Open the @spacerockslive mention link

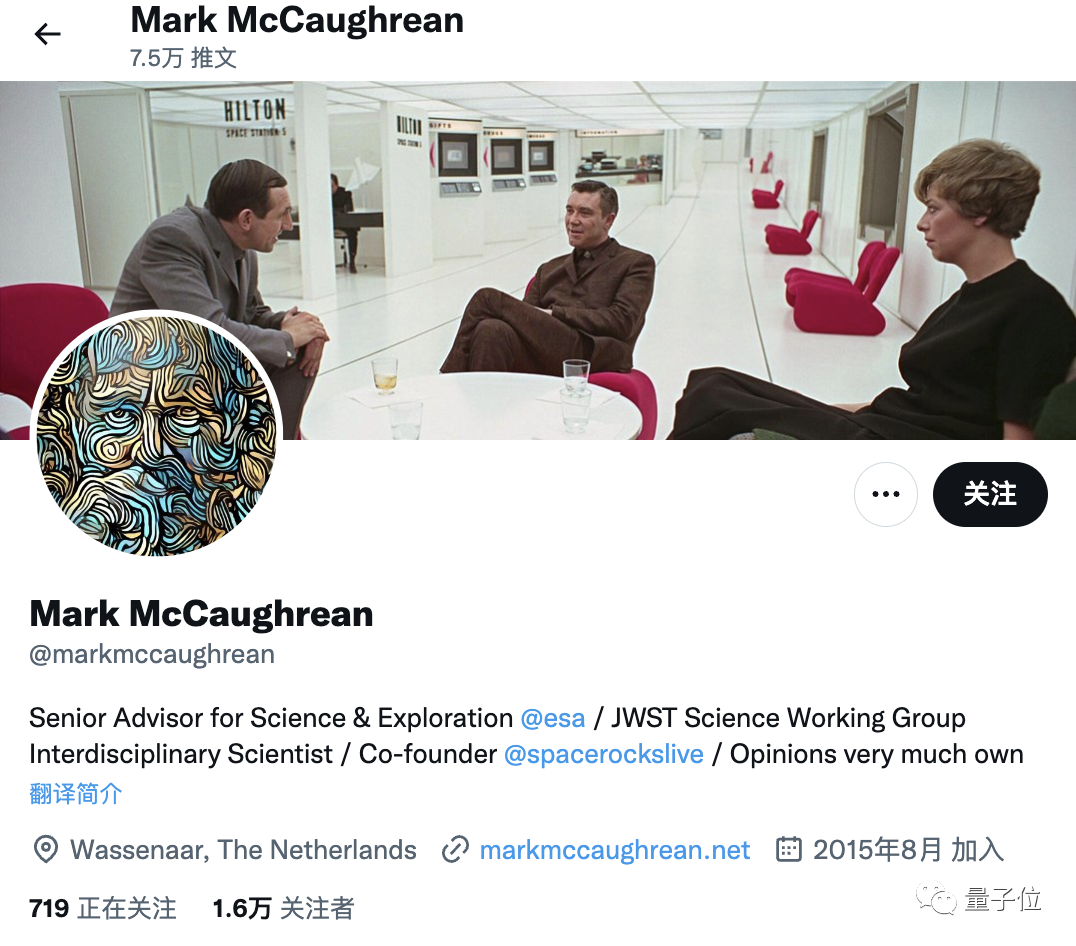(603, 754)
